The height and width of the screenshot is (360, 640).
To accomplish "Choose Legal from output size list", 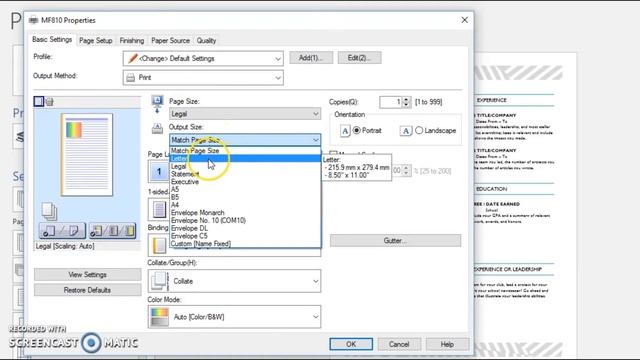I will click(x=245, y=166).
